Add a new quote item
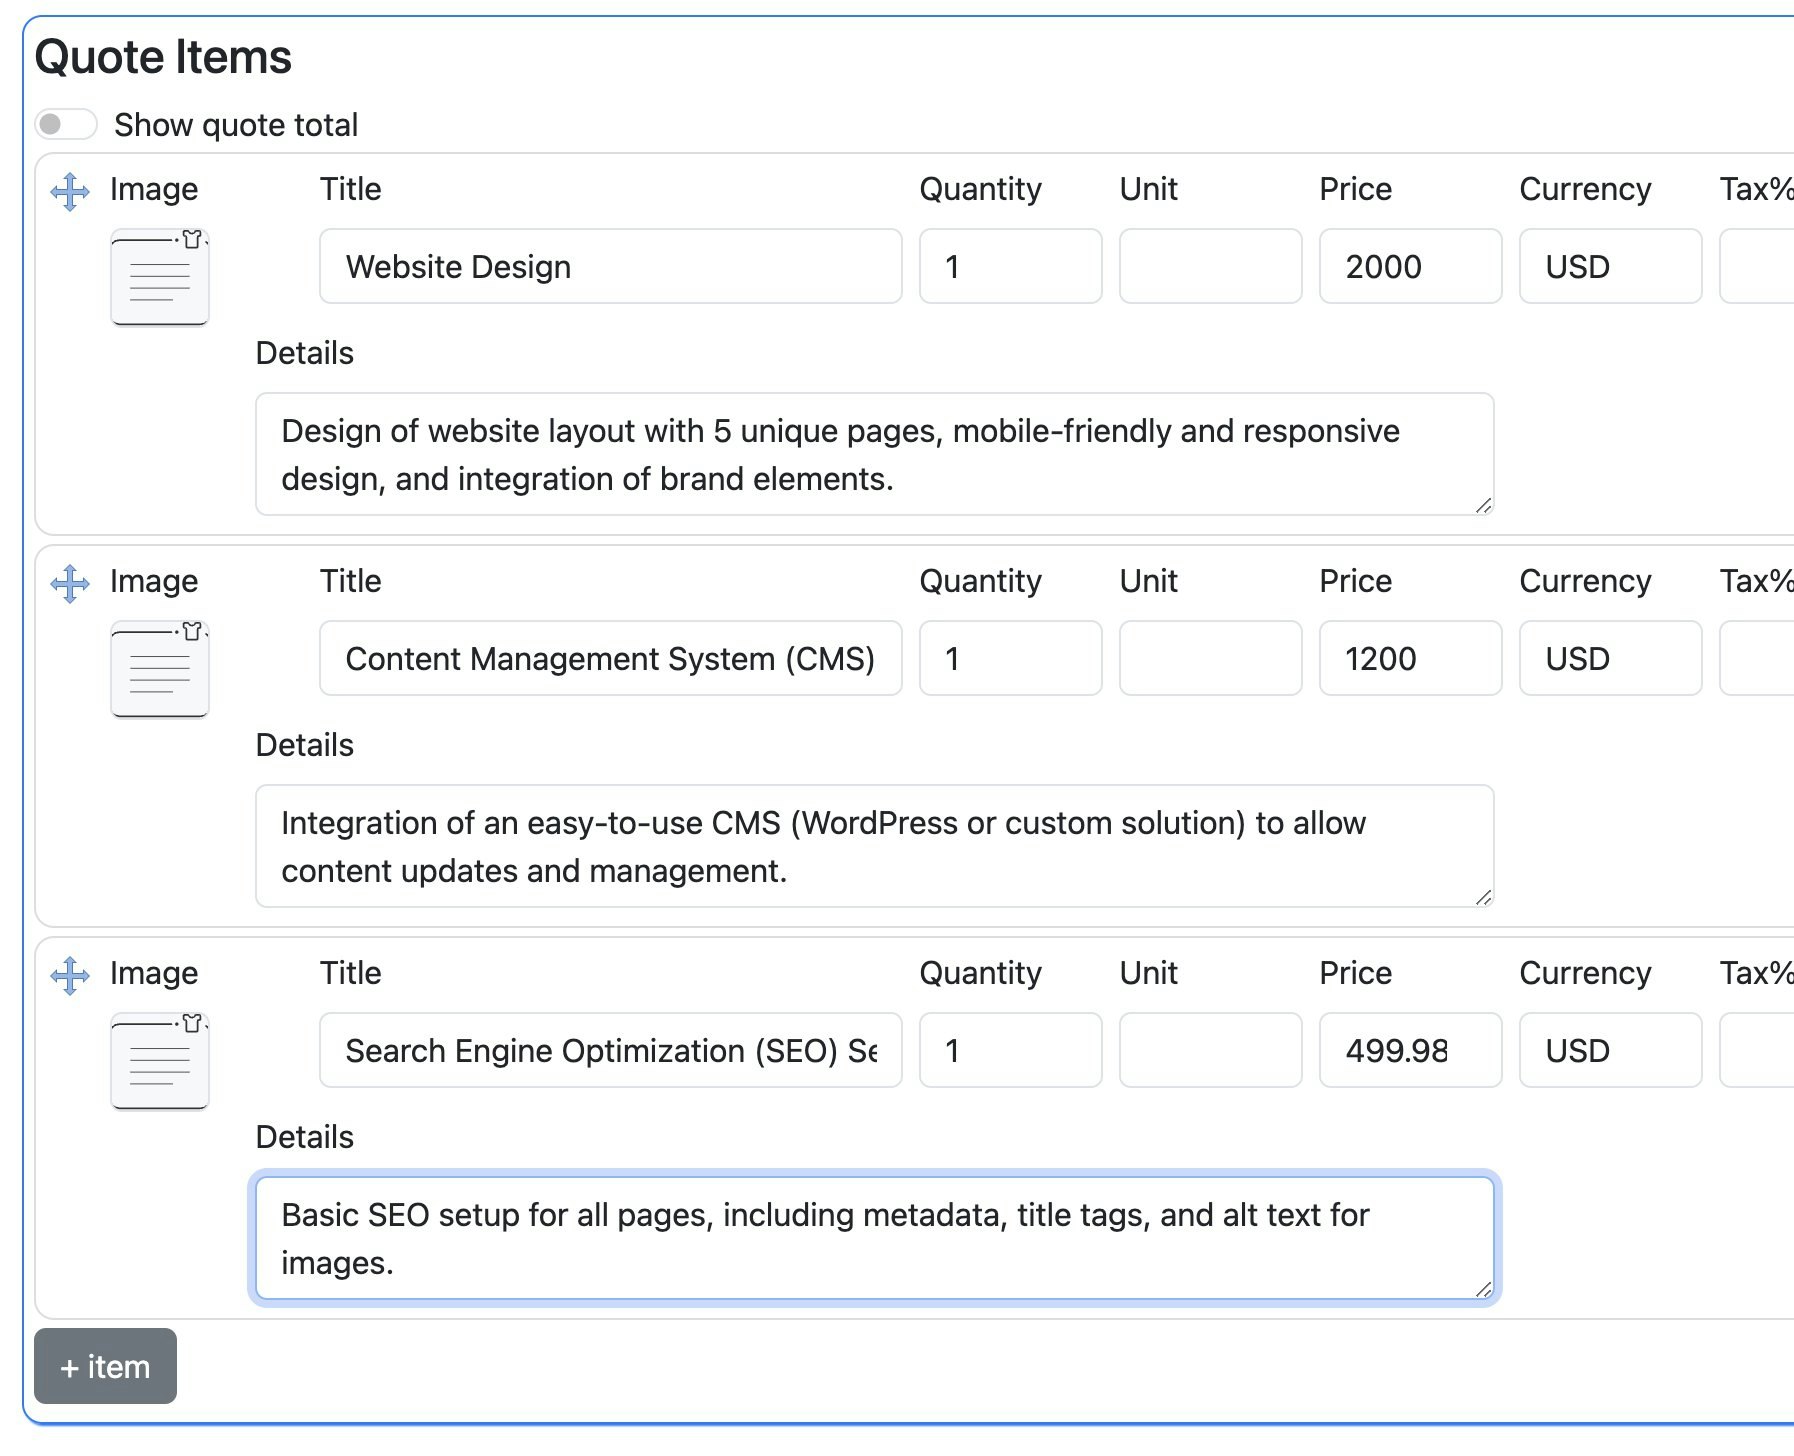The width and height of the screenshot is (1794, 1456). (x=105, y=1366)
